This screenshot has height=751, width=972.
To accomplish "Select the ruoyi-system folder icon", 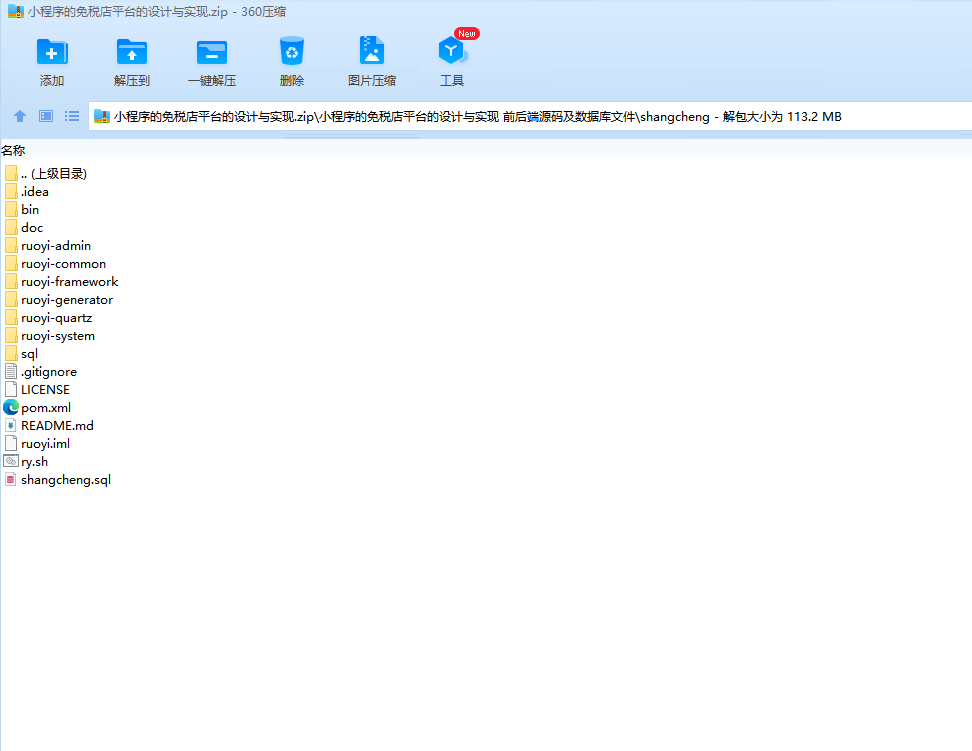I will 11,336.
